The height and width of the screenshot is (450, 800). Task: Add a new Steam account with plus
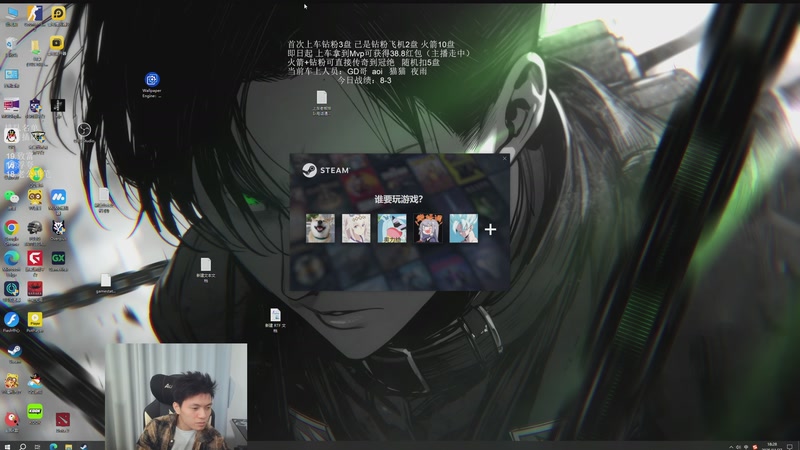click(x=490, y=230)
